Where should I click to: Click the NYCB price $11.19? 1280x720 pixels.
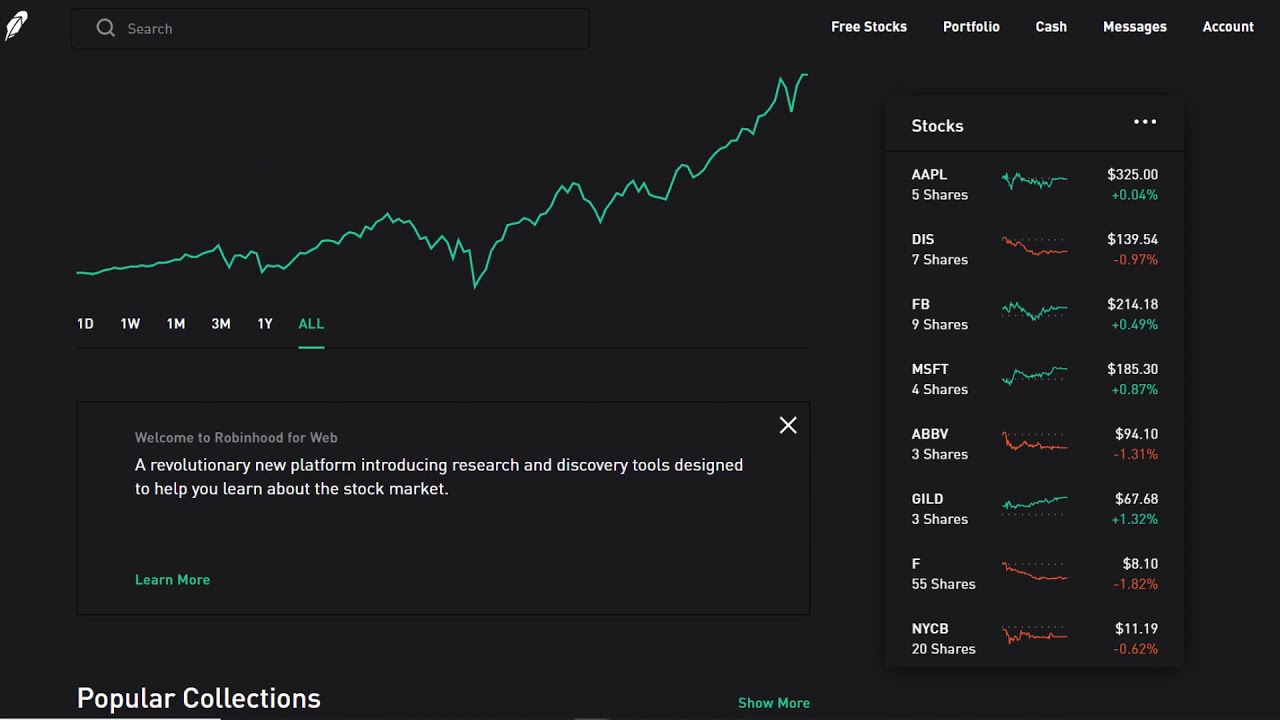click(1136, 629)
